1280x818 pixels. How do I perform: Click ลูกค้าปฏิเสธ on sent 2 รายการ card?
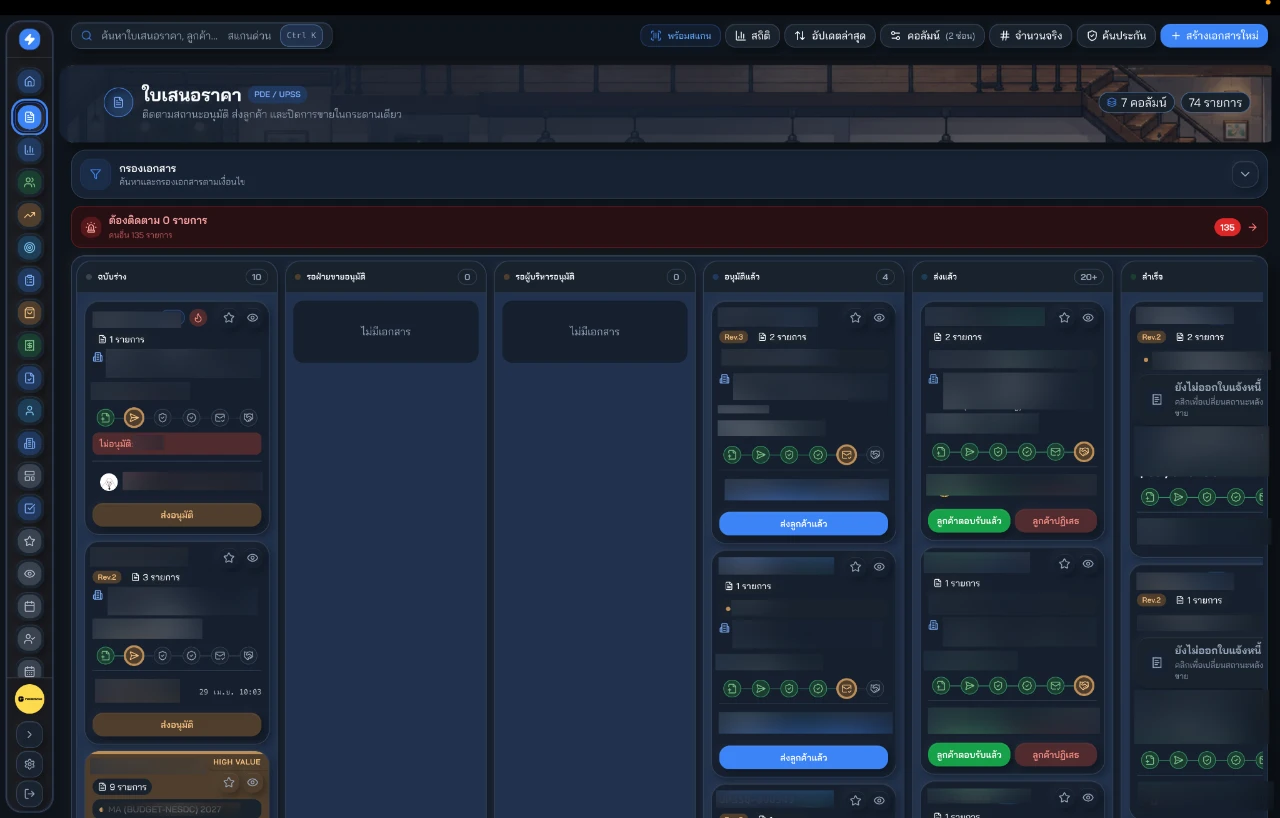coord(1055,521)
